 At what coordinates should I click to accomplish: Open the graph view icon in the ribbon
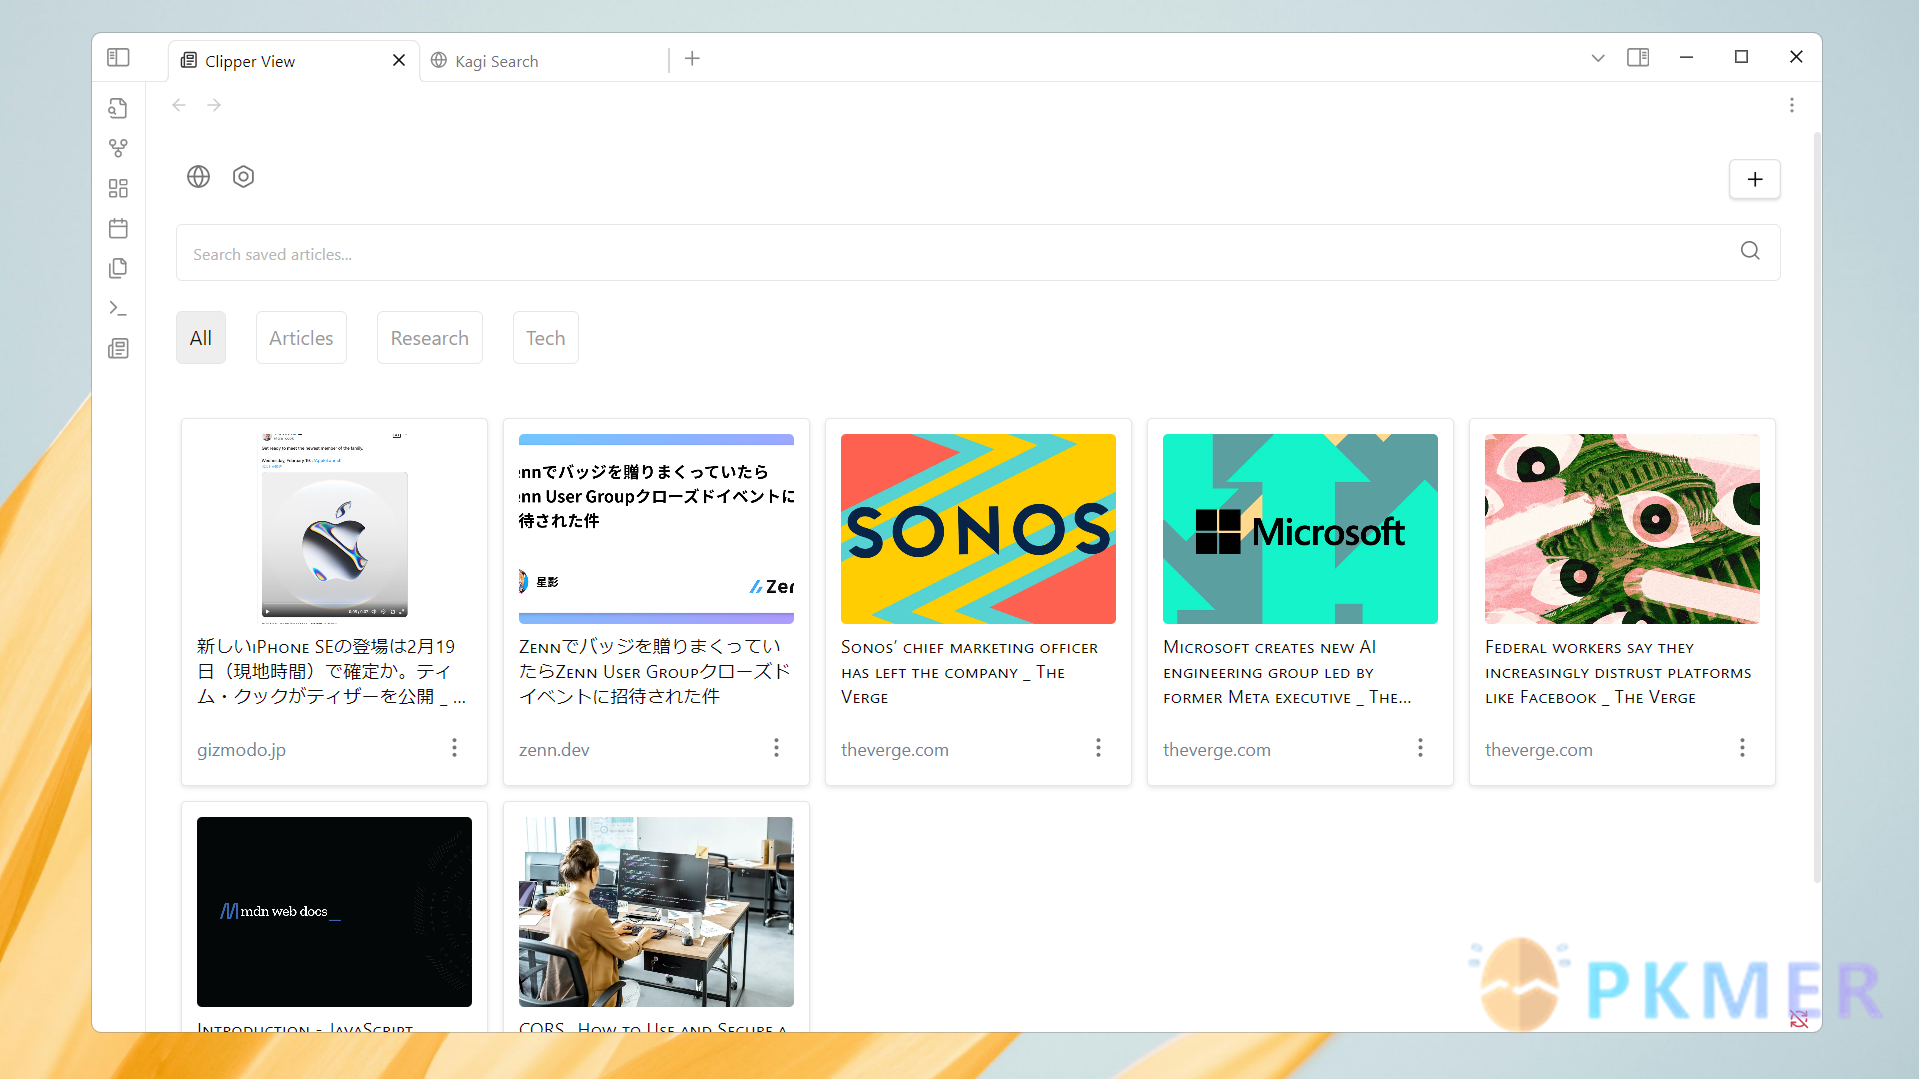[x=118, y=148]
